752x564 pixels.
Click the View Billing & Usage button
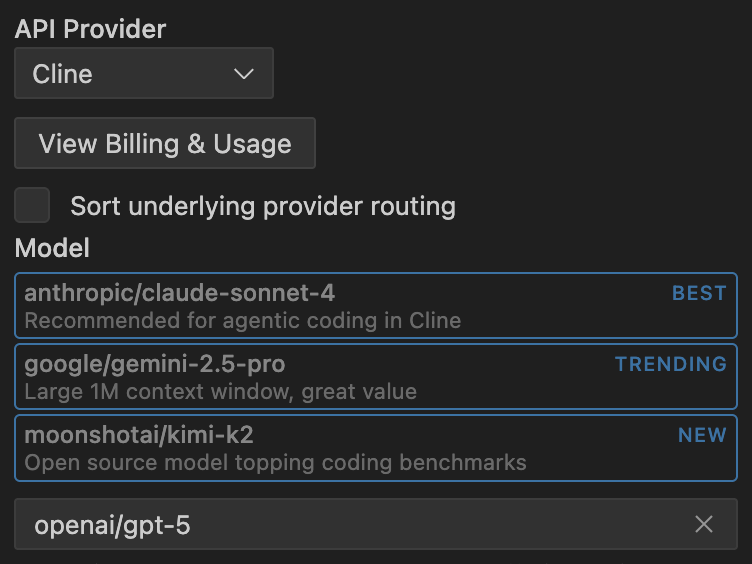click(x=165, y=143)
